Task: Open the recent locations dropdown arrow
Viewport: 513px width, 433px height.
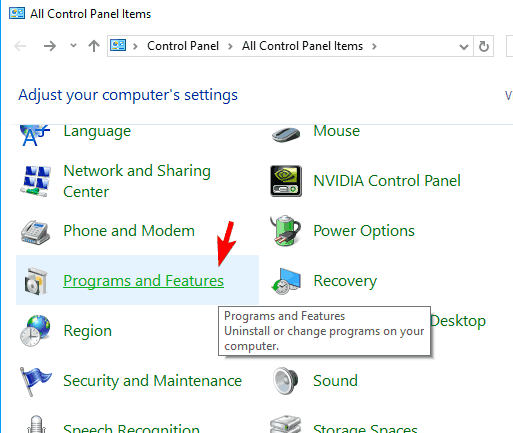Action: point(73,45)
